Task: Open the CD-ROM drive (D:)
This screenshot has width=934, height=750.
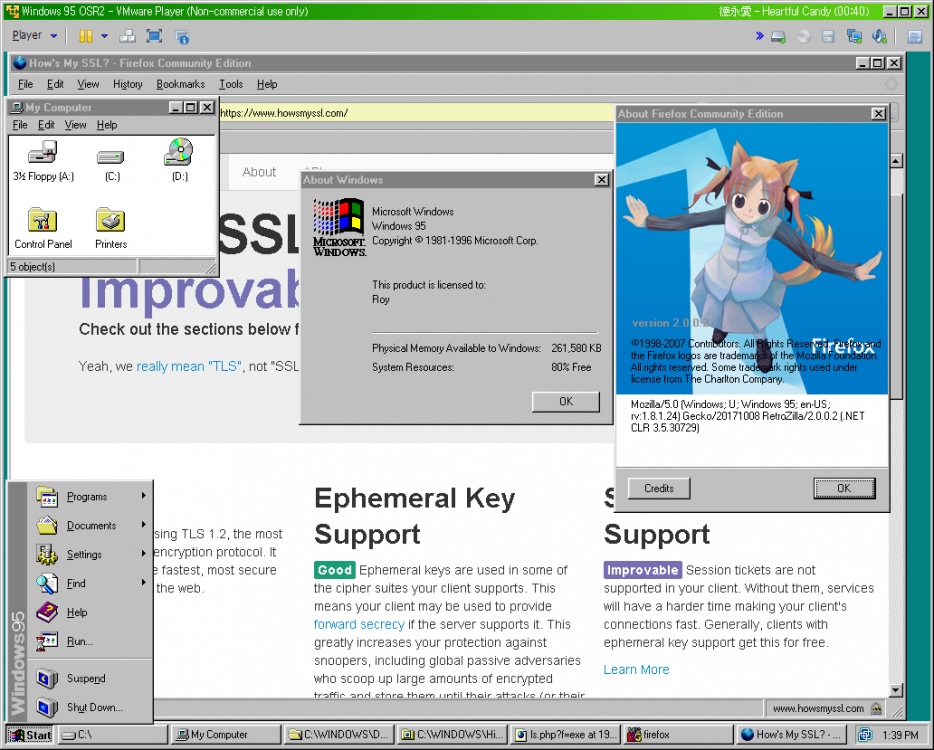Action: coord(178,152)
